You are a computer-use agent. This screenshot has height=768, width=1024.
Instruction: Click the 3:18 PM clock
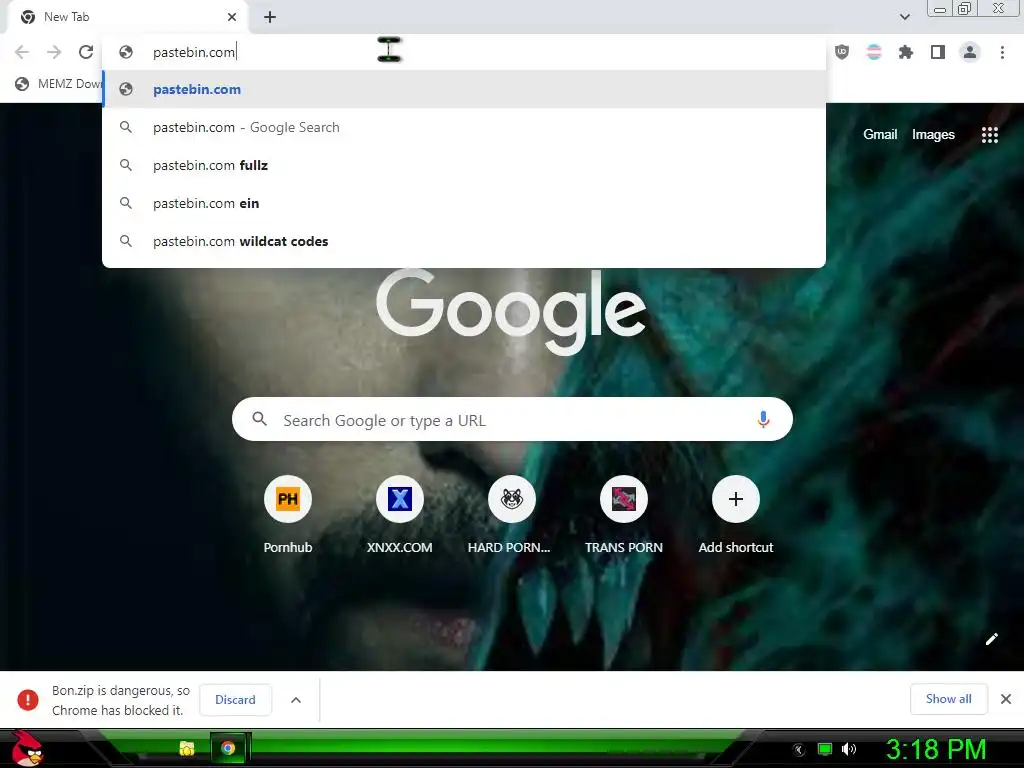(x=936, y=749)
